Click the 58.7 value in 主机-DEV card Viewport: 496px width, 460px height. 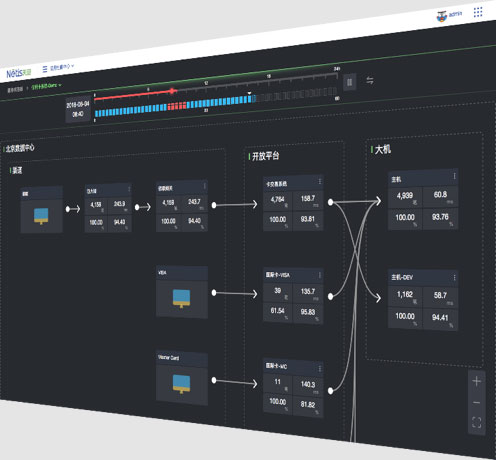tap(440, 295)
